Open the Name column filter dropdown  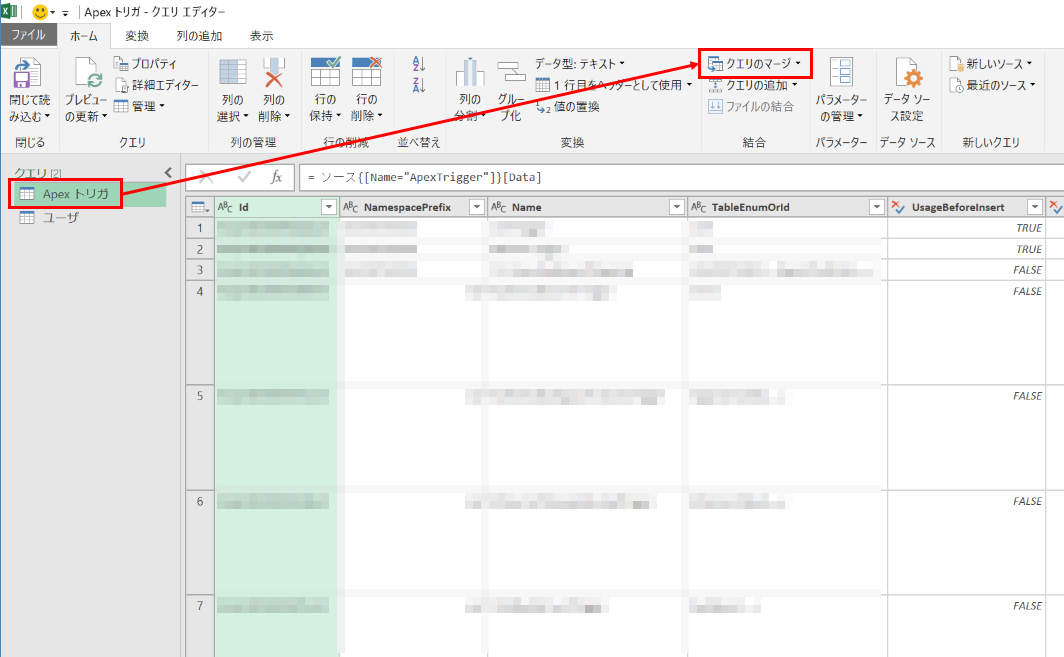tap(677, 207)
